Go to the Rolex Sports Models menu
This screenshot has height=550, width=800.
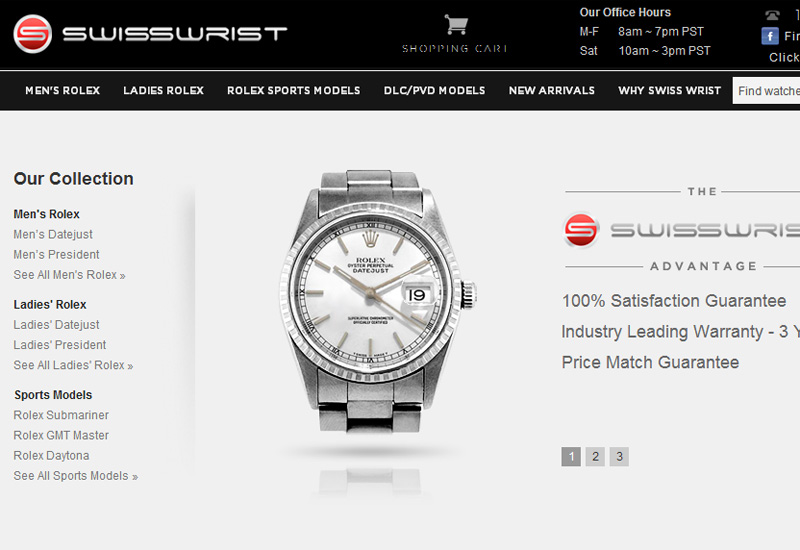(x=293, y=90)
